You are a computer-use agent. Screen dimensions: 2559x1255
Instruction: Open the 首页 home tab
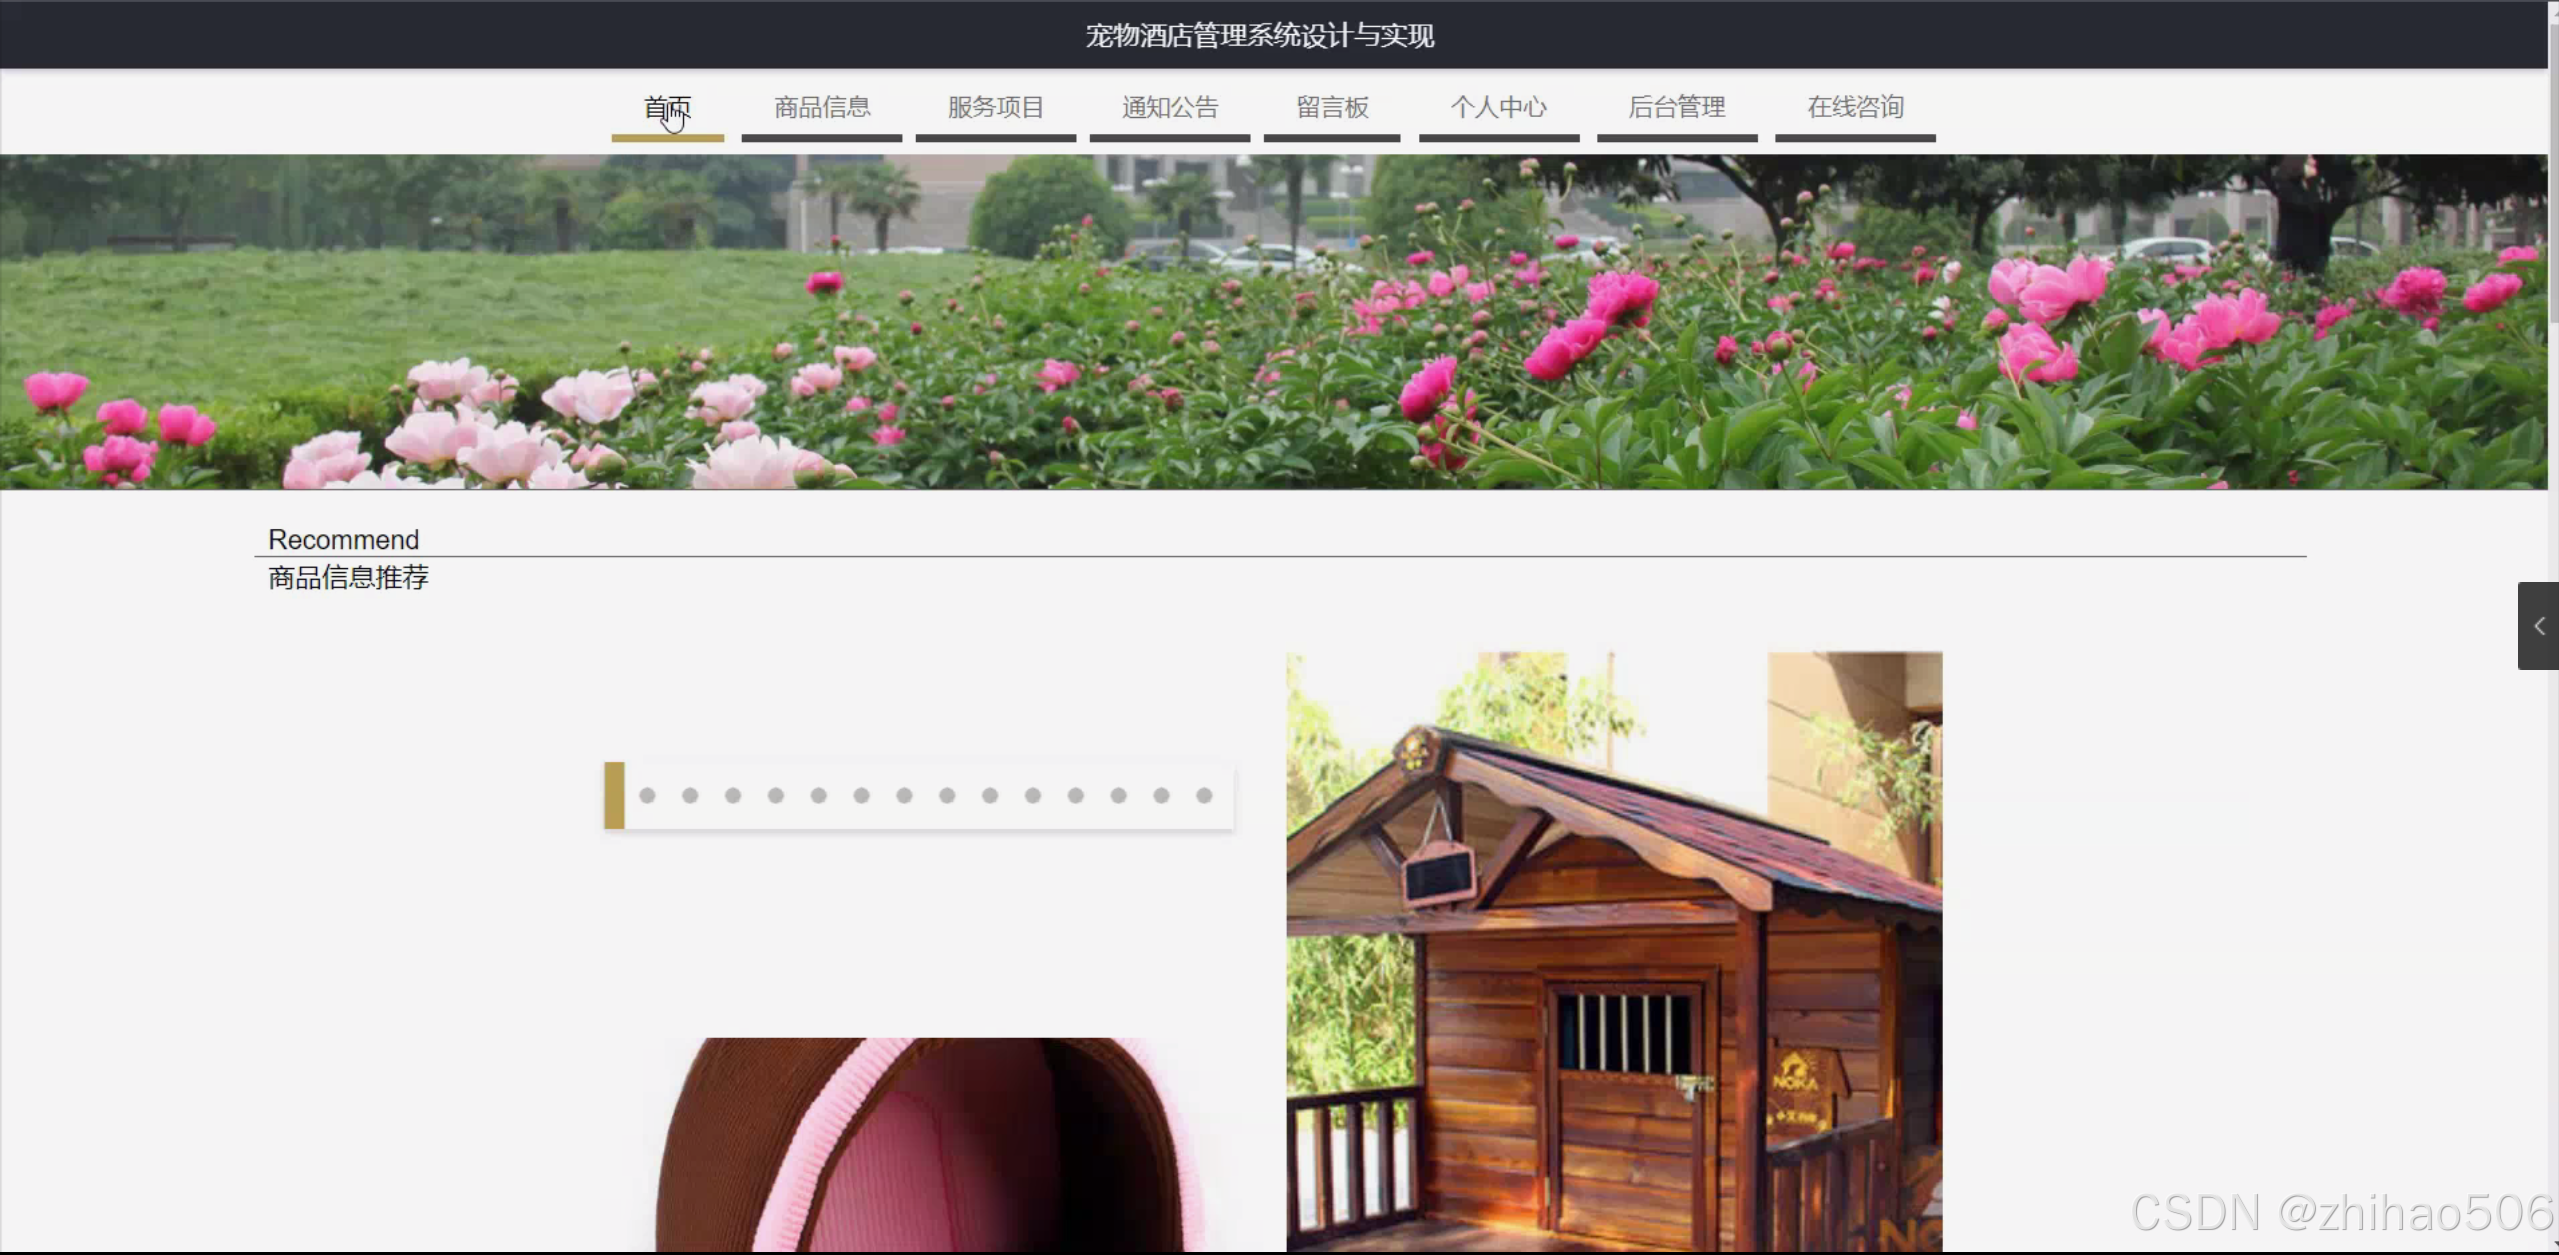click(667, 108)
